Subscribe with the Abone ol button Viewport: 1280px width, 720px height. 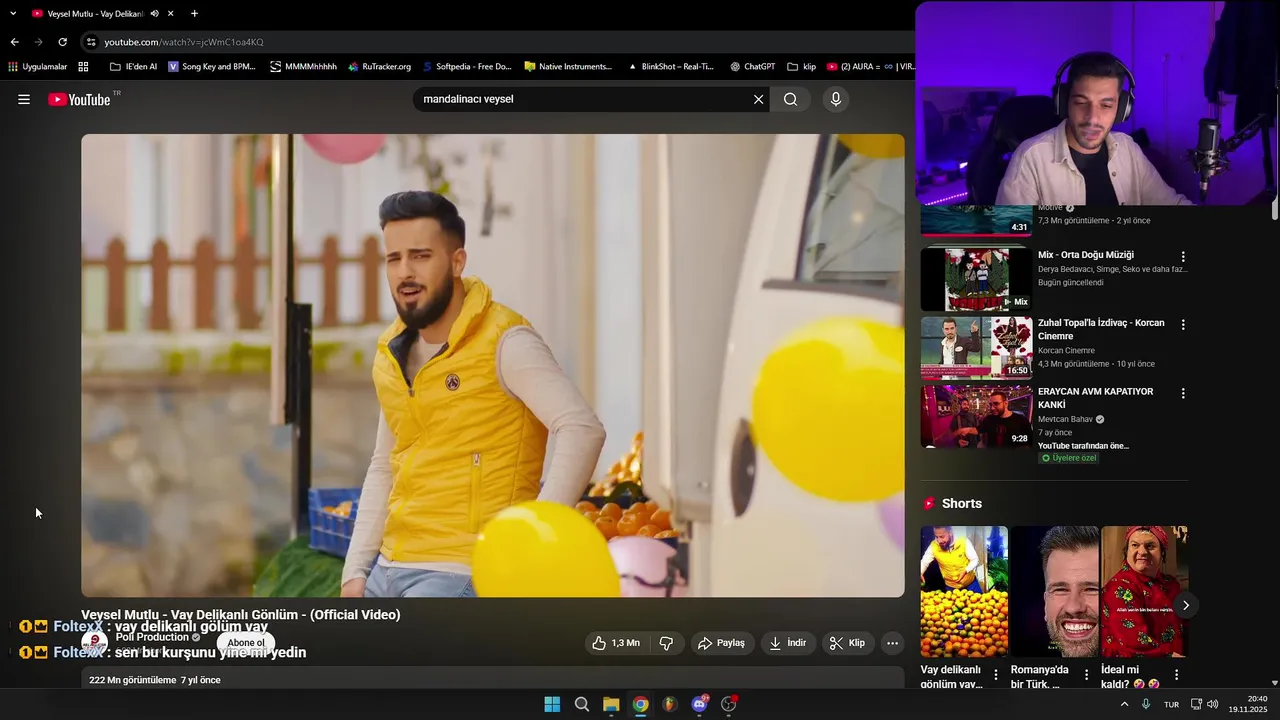246,643
